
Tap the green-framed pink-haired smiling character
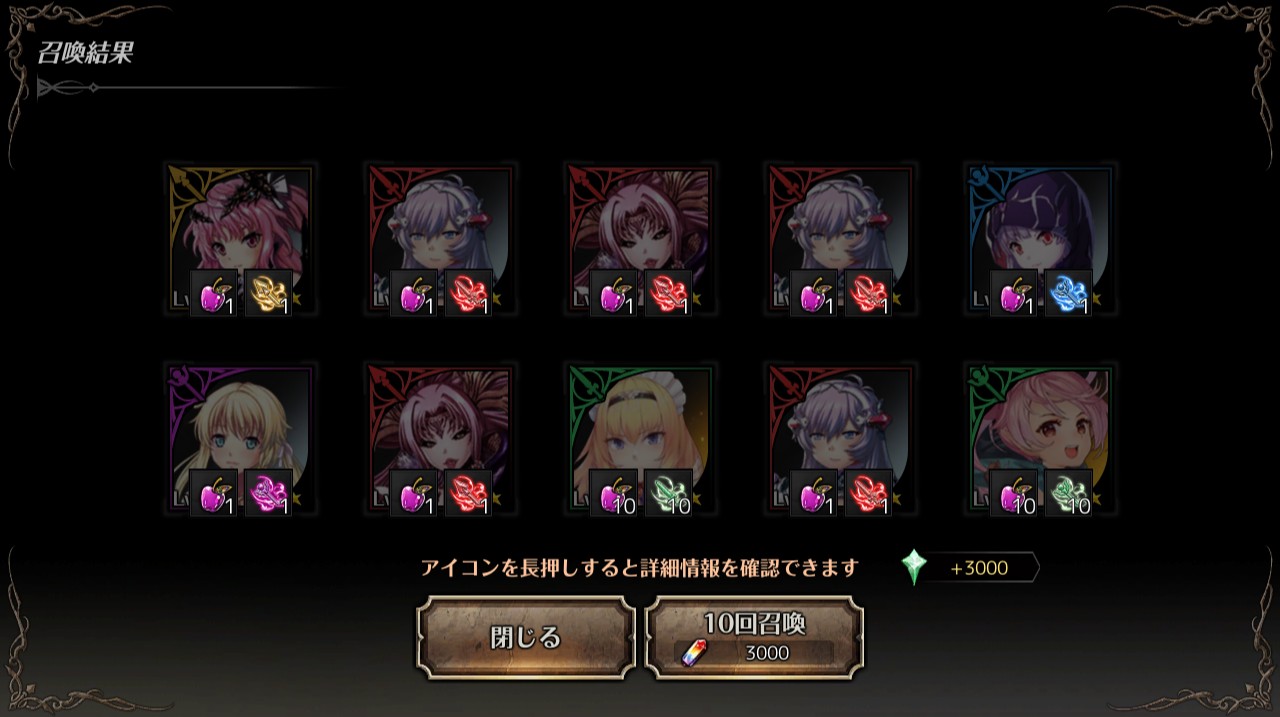click(1040, 440)
